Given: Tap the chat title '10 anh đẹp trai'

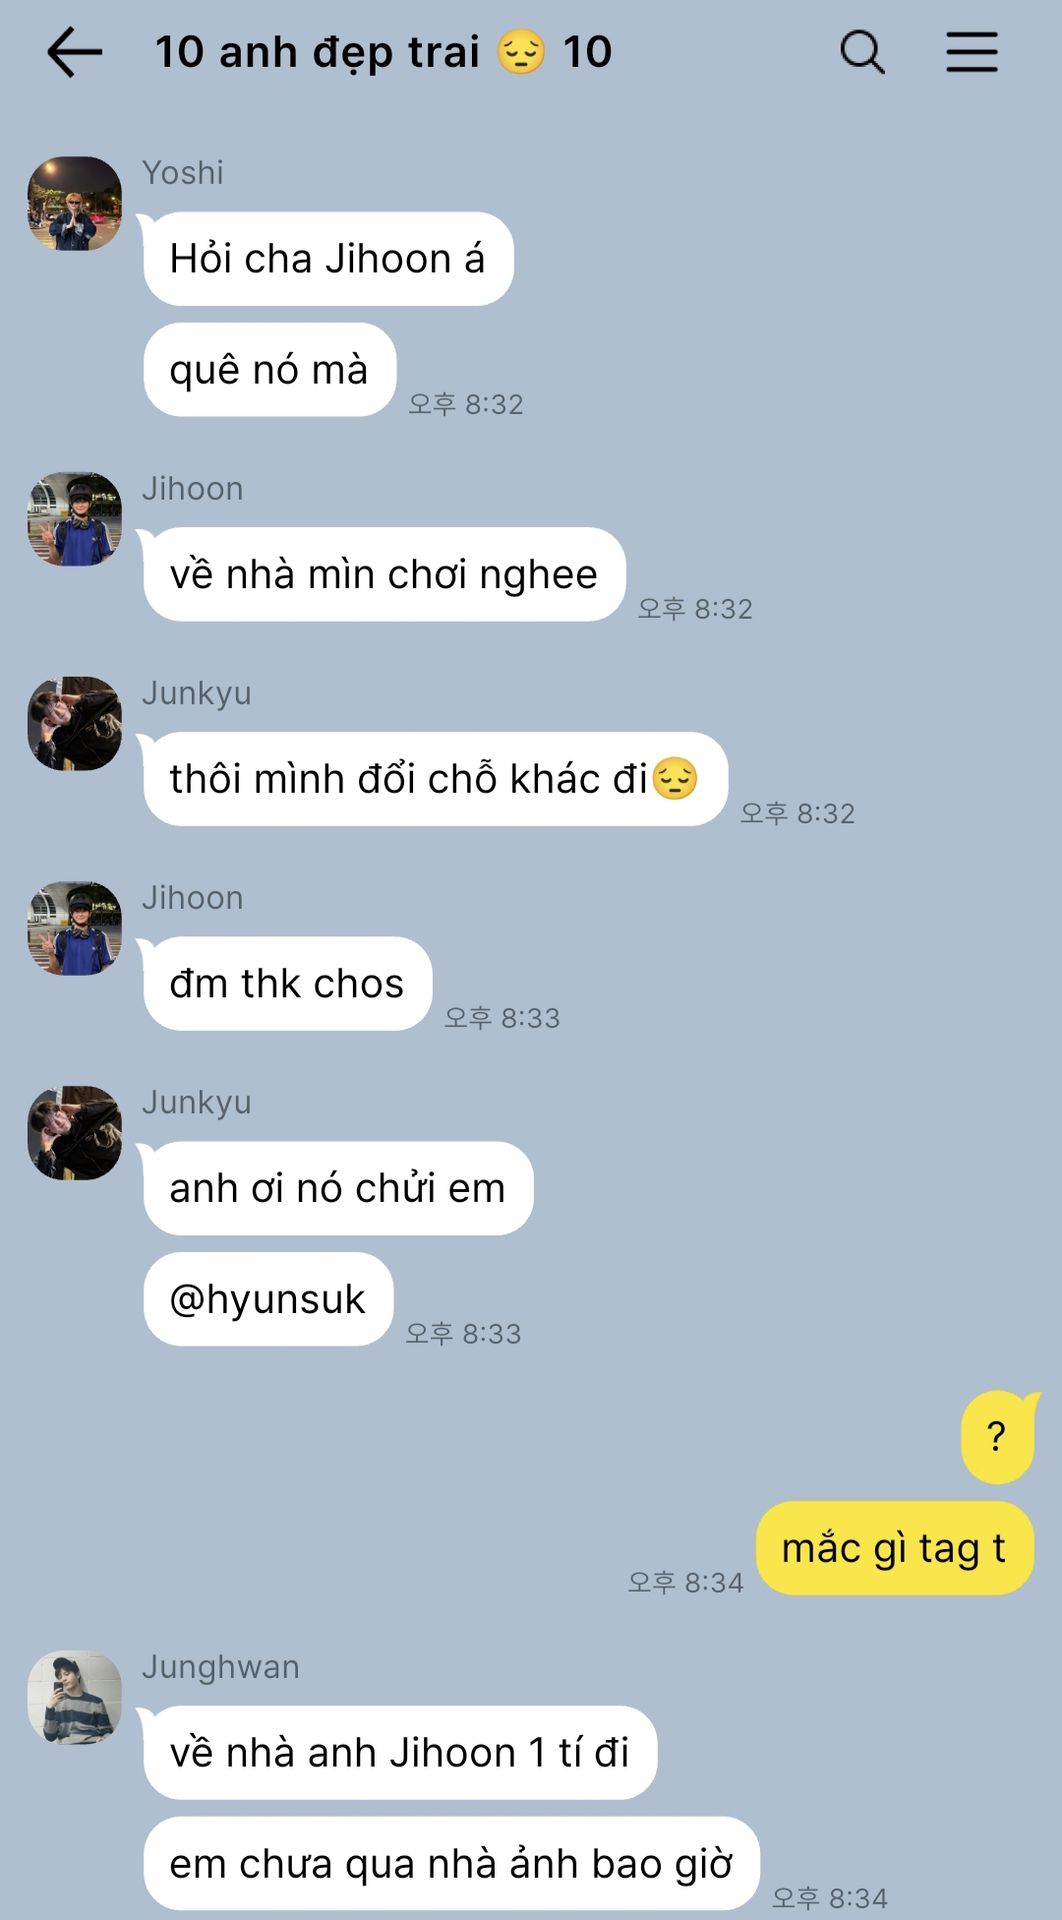Looking at the screenshot, I should (x=317, y=52).
